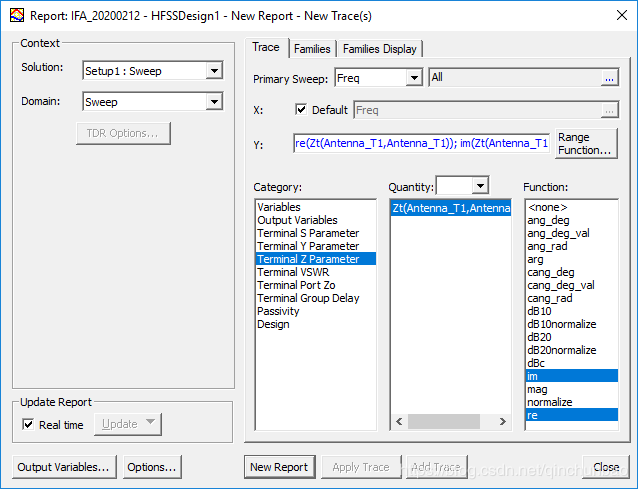Click the New Report button
Screen dimensions: 638x489
click(280, 467)
